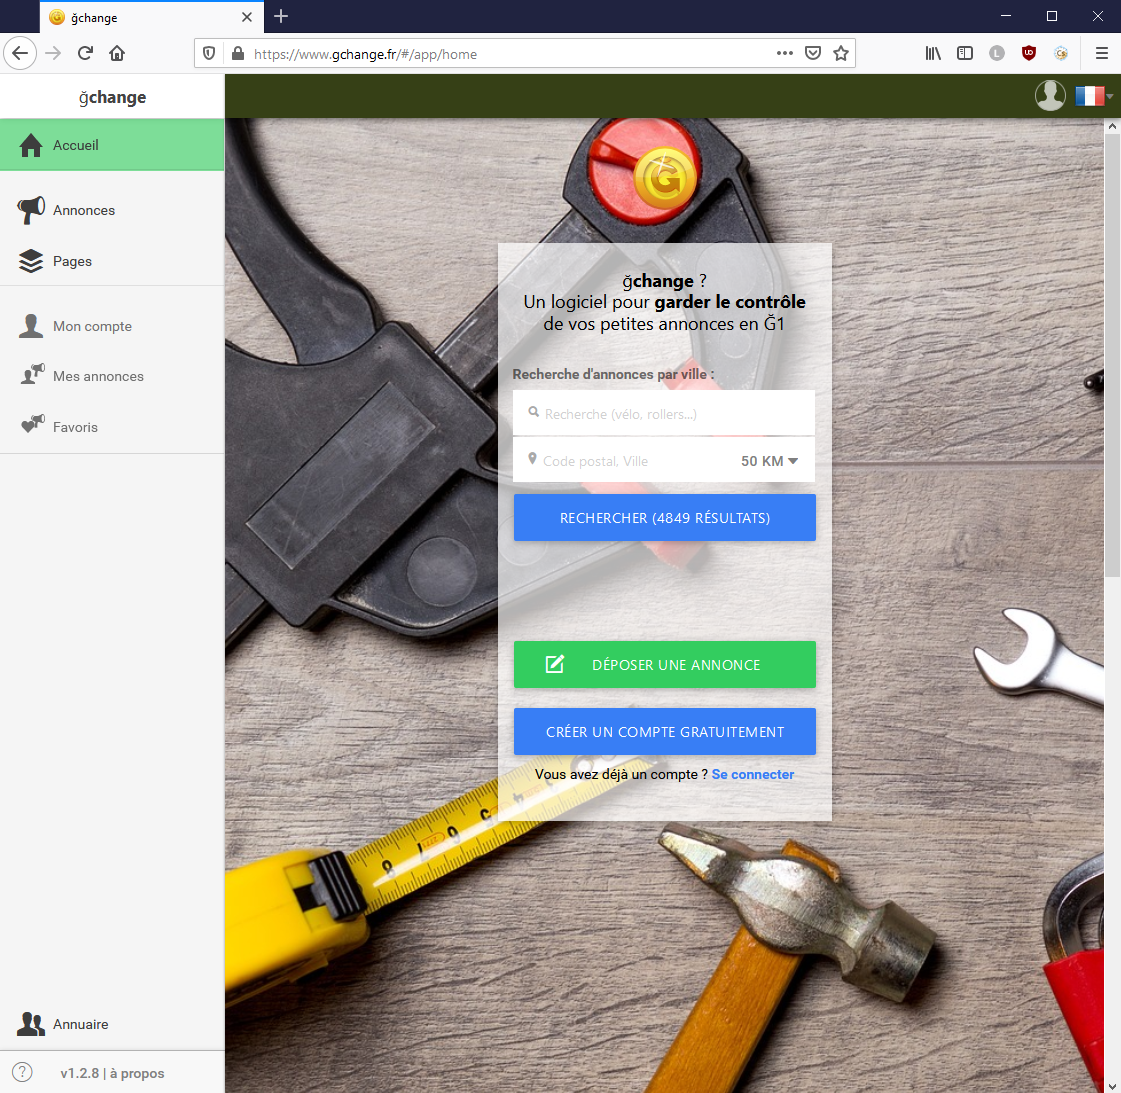1121x1093 pixels.
Task: Reload the page with the refresh icon
Action: coord(86,53)
